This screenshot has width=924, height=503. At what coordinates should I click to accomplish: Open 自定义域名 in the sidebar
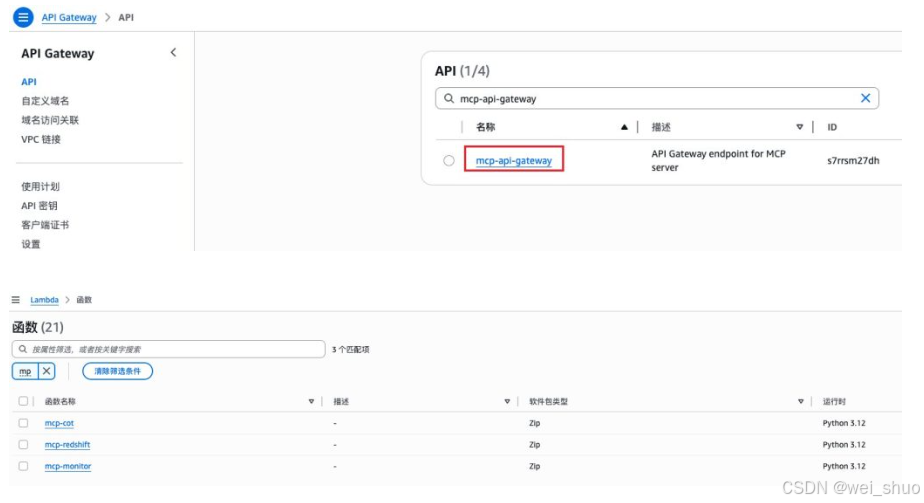45,101
